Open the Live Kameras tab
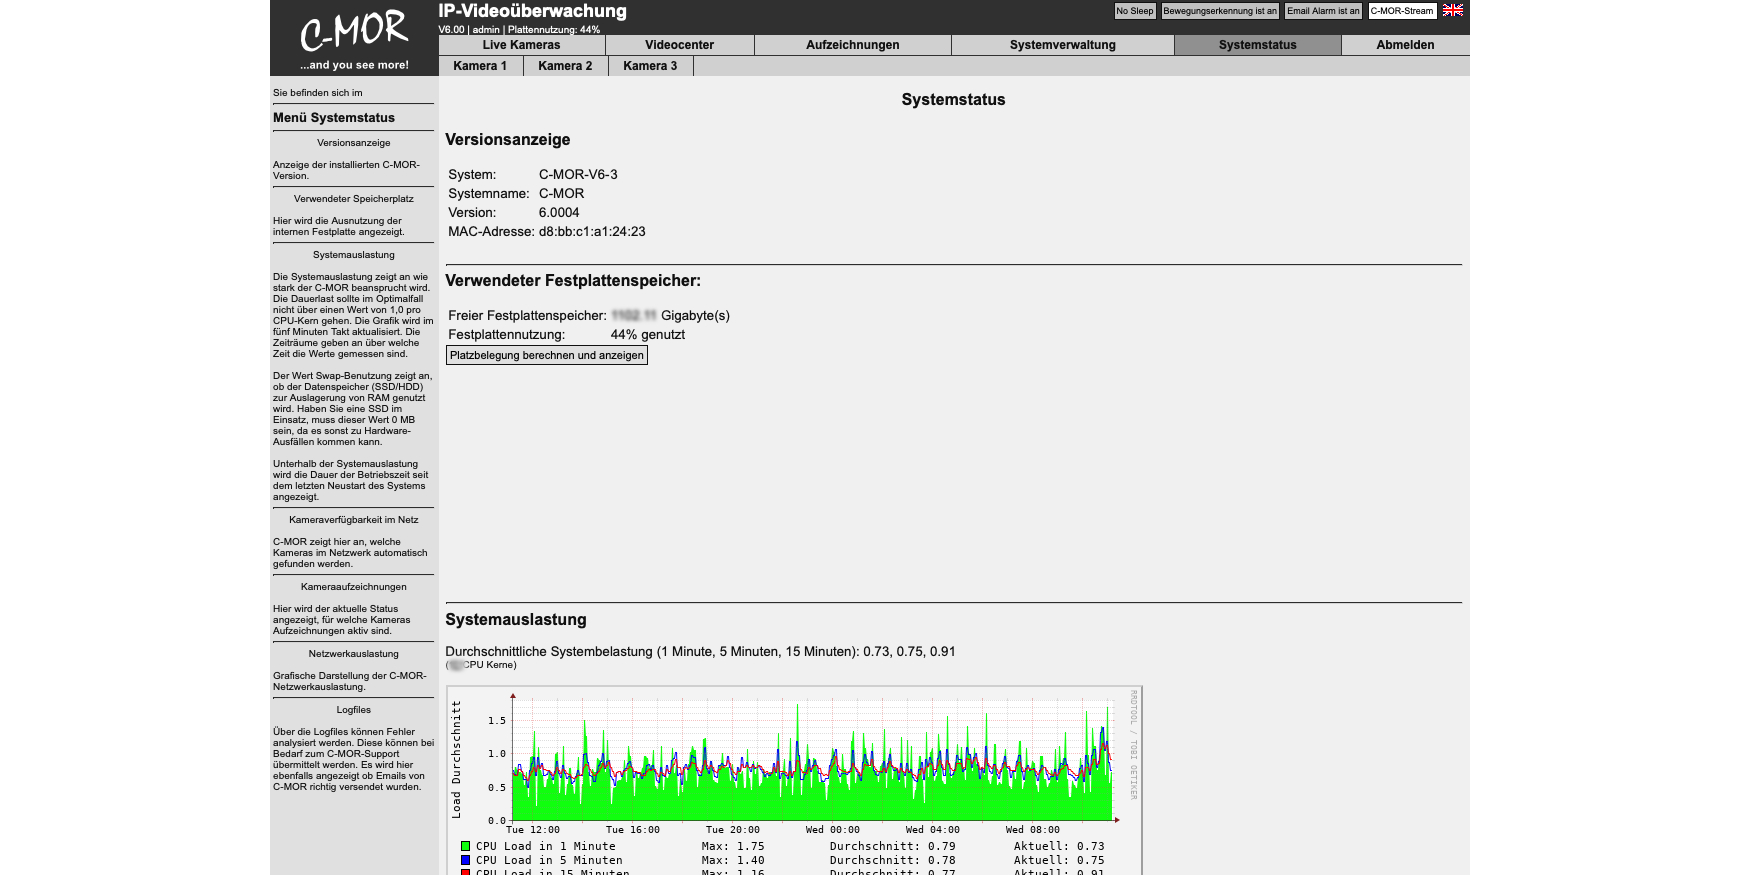 [x=521, y=45]
